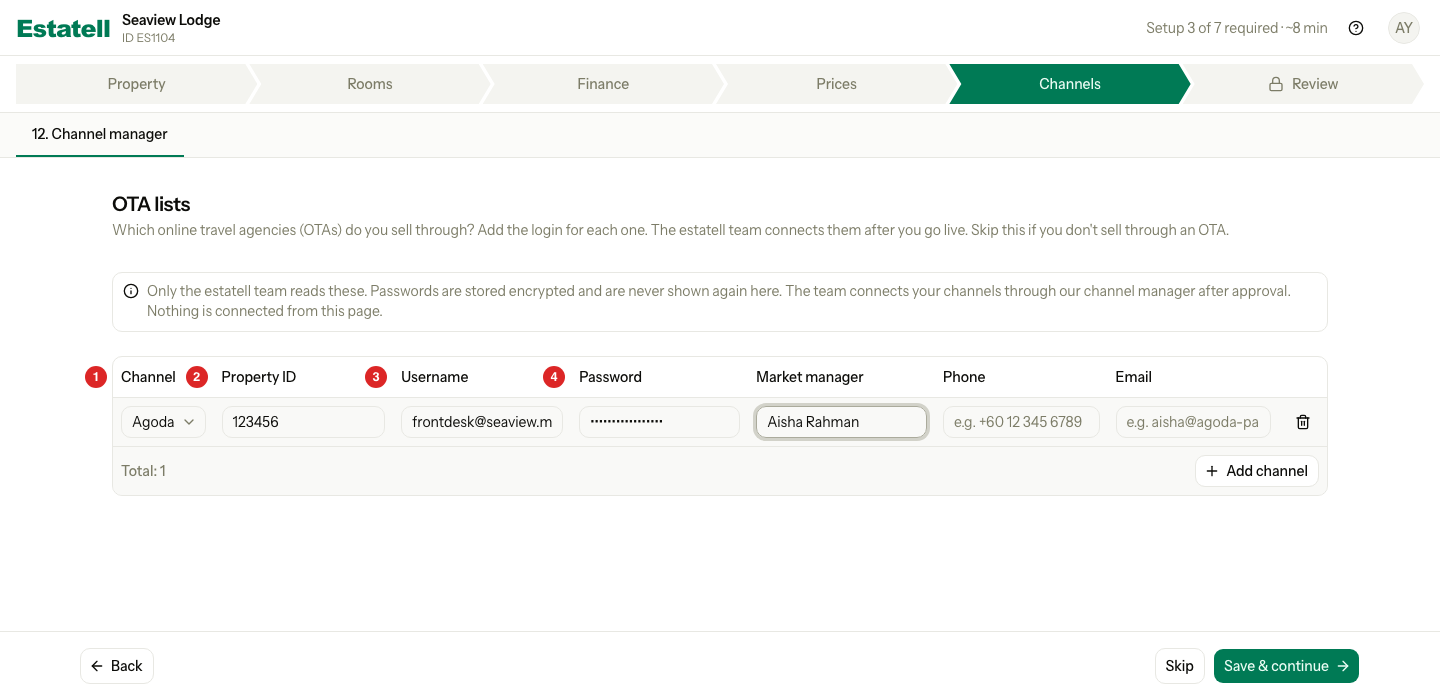This screenshot has width=1440, height=700.
Task: Select the 12. Channel manager tab
Action: click(x=100, y=134)
